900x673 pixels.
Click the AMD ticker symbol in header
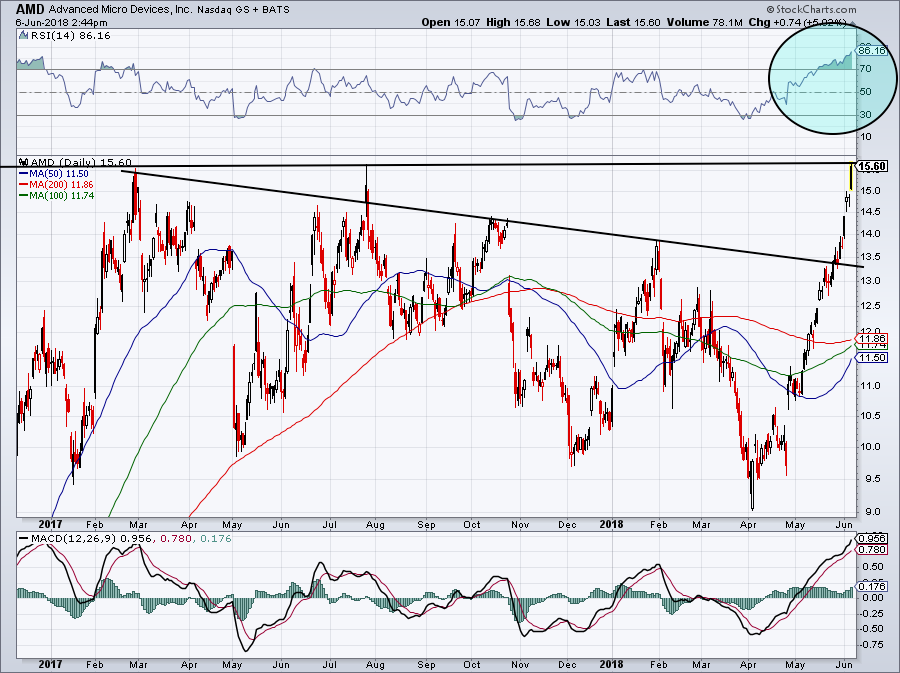point(30,10)
